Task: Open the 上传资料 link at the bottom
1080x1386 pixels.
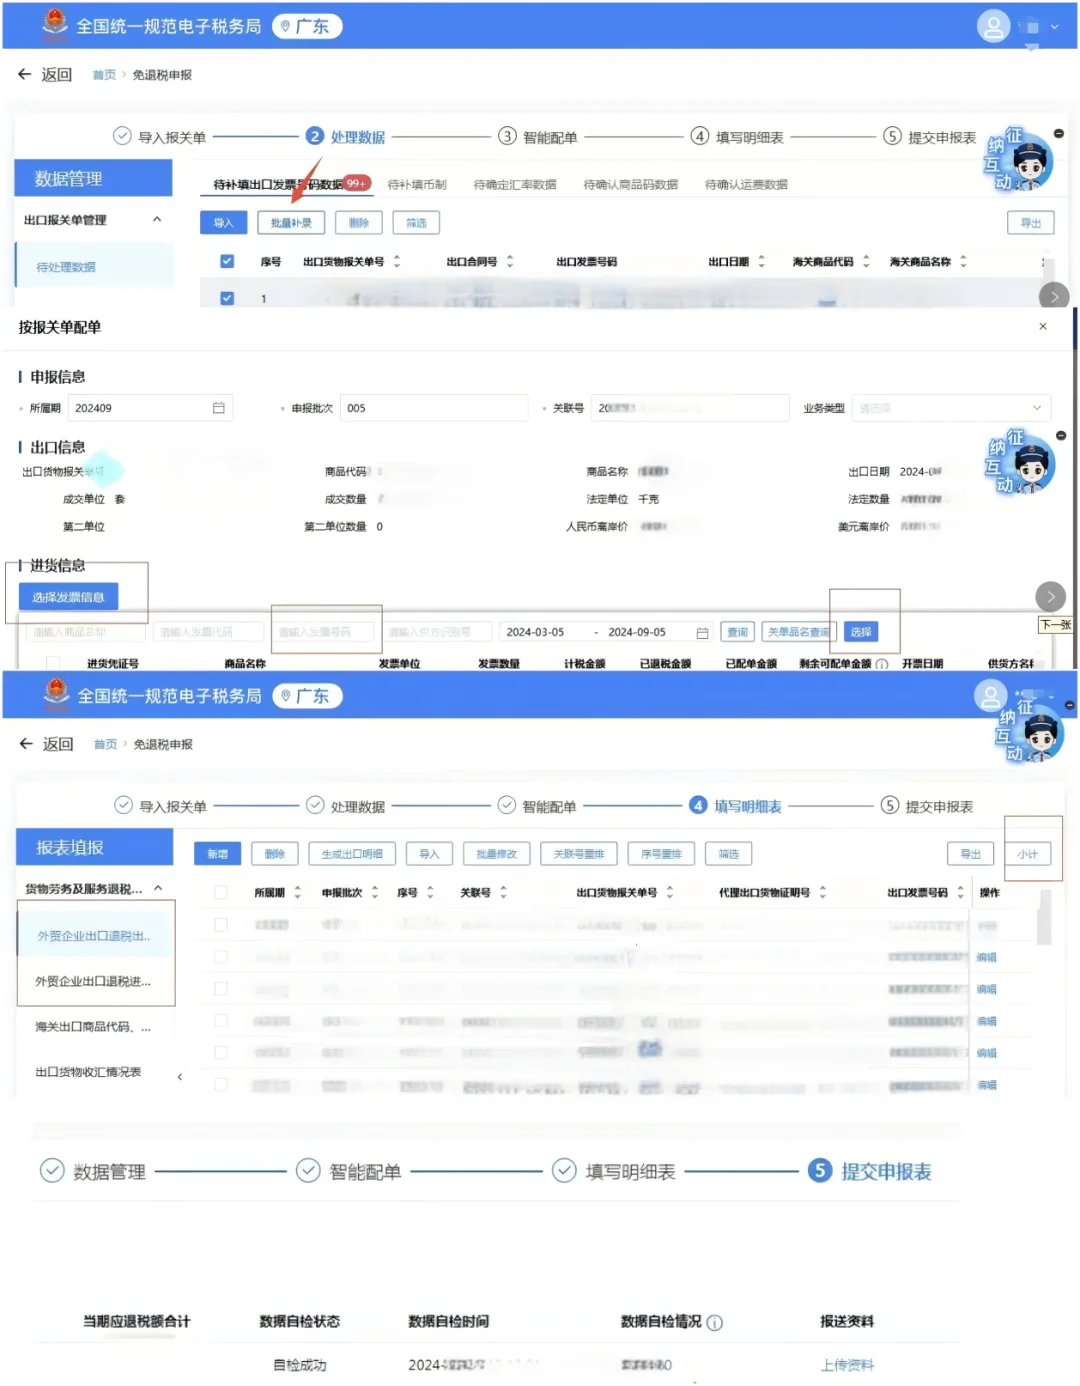Action: (845, 1363)
